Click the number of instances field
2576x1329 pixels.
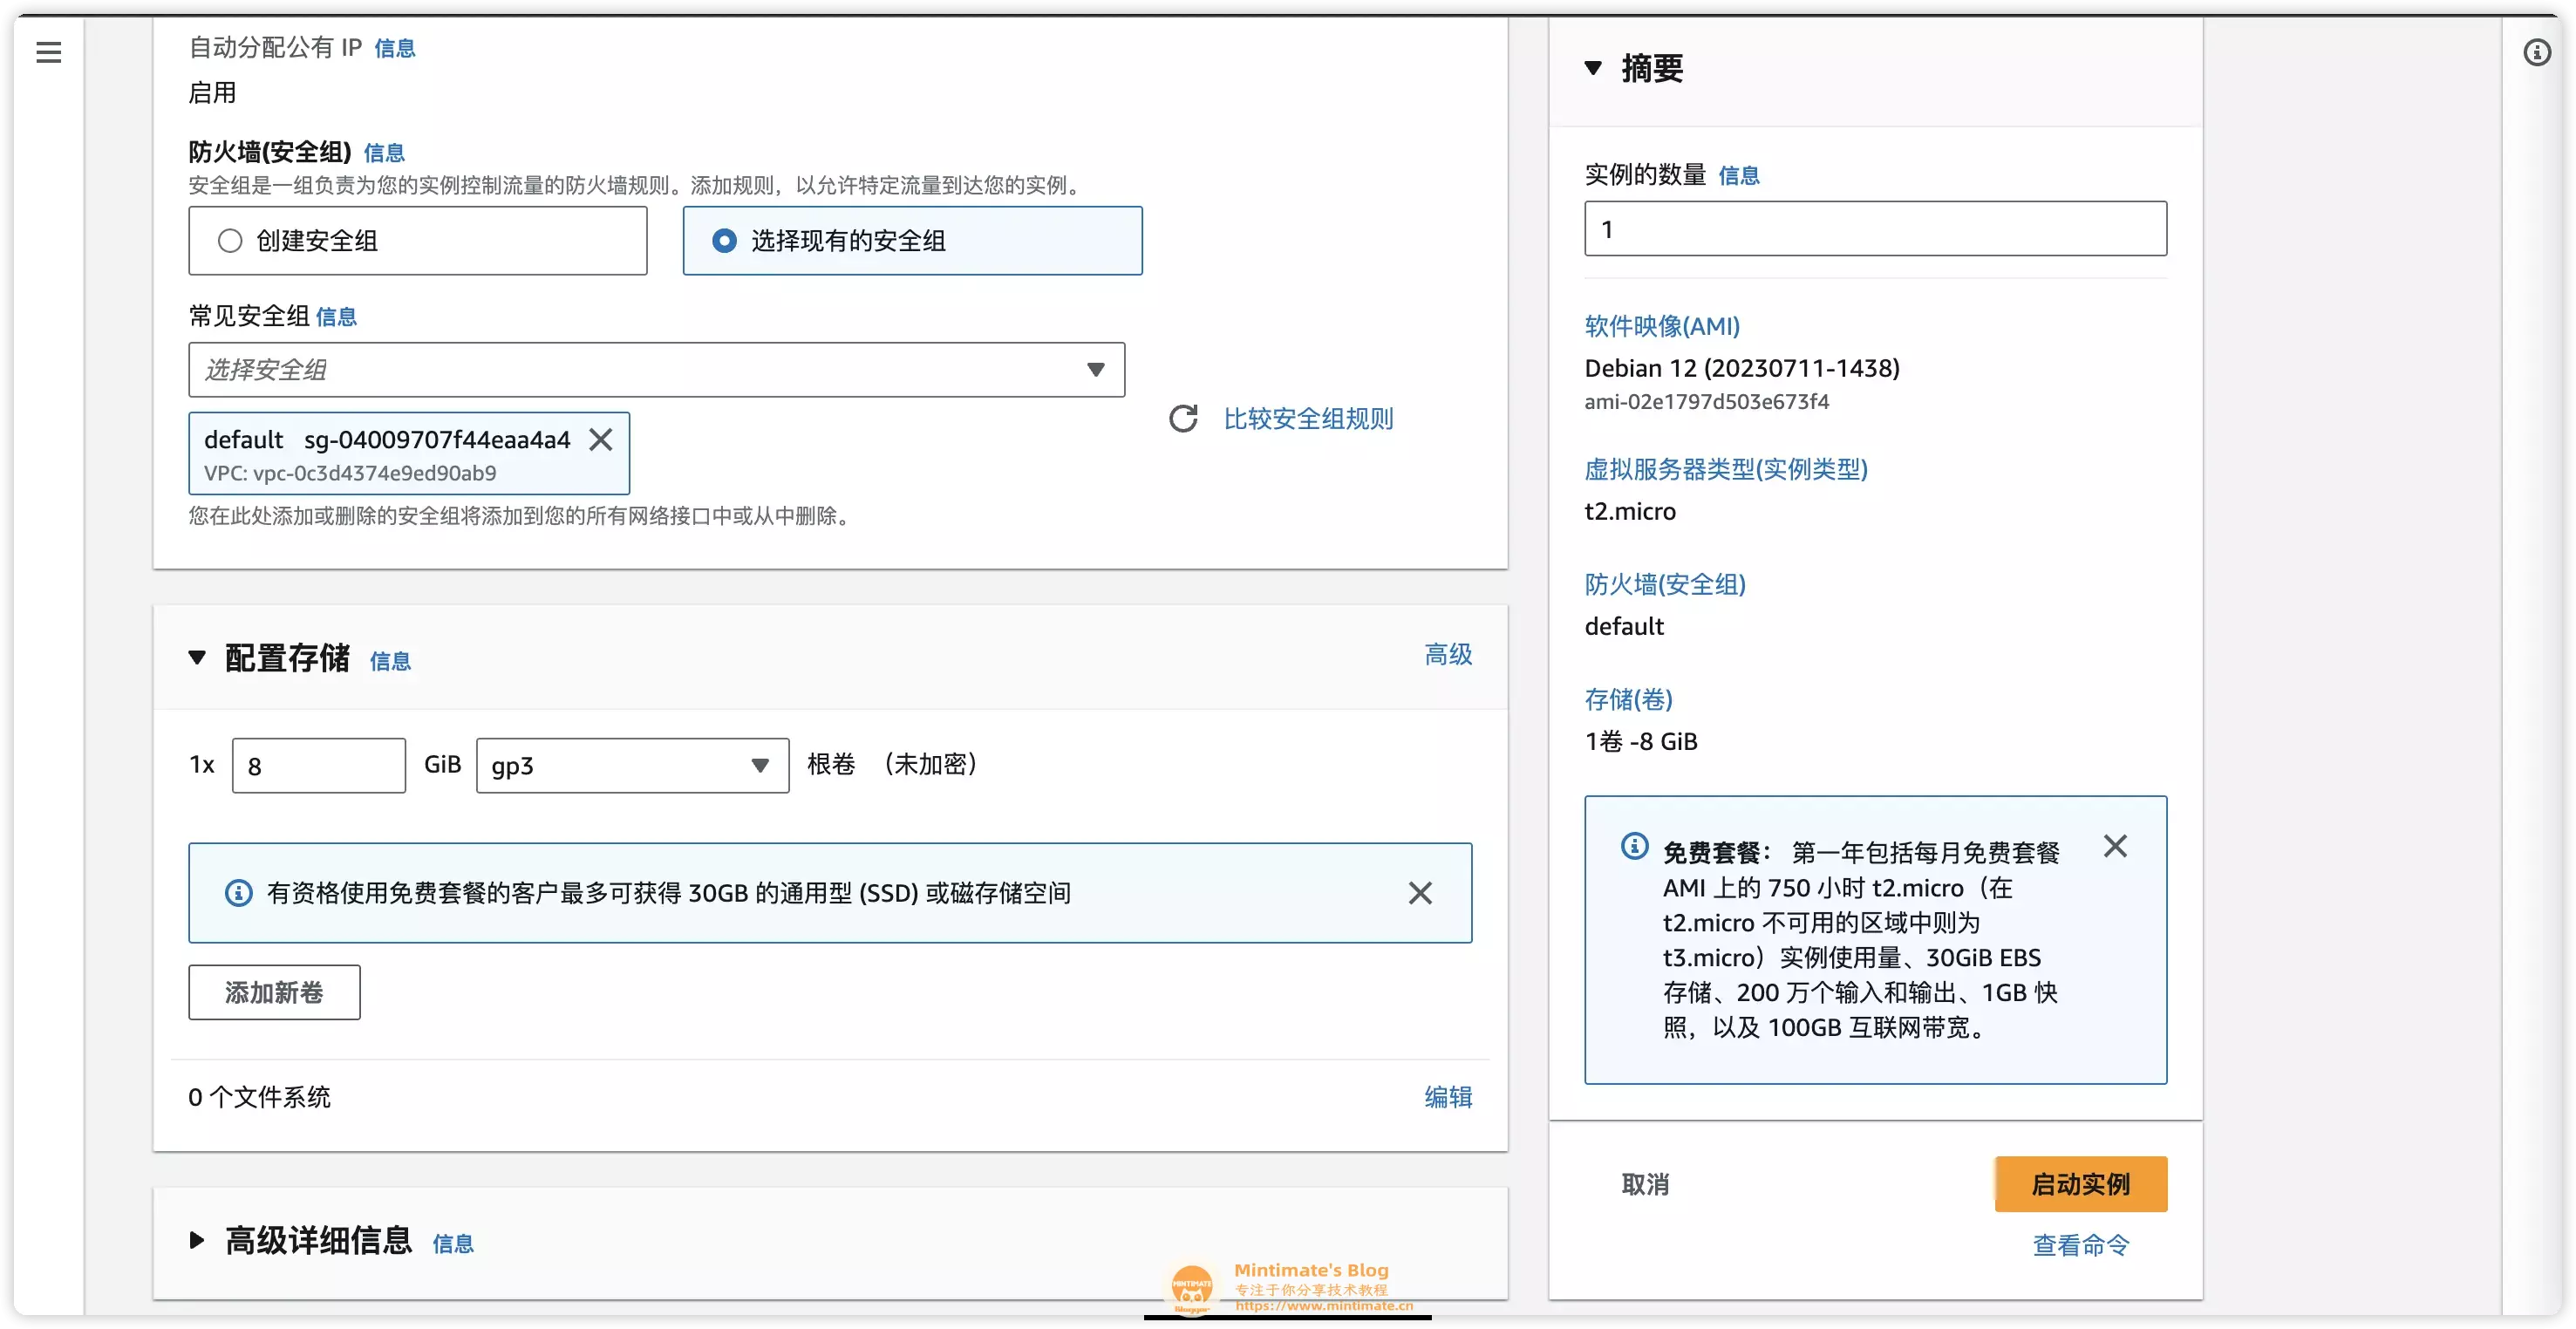(x=1875, y=228)
